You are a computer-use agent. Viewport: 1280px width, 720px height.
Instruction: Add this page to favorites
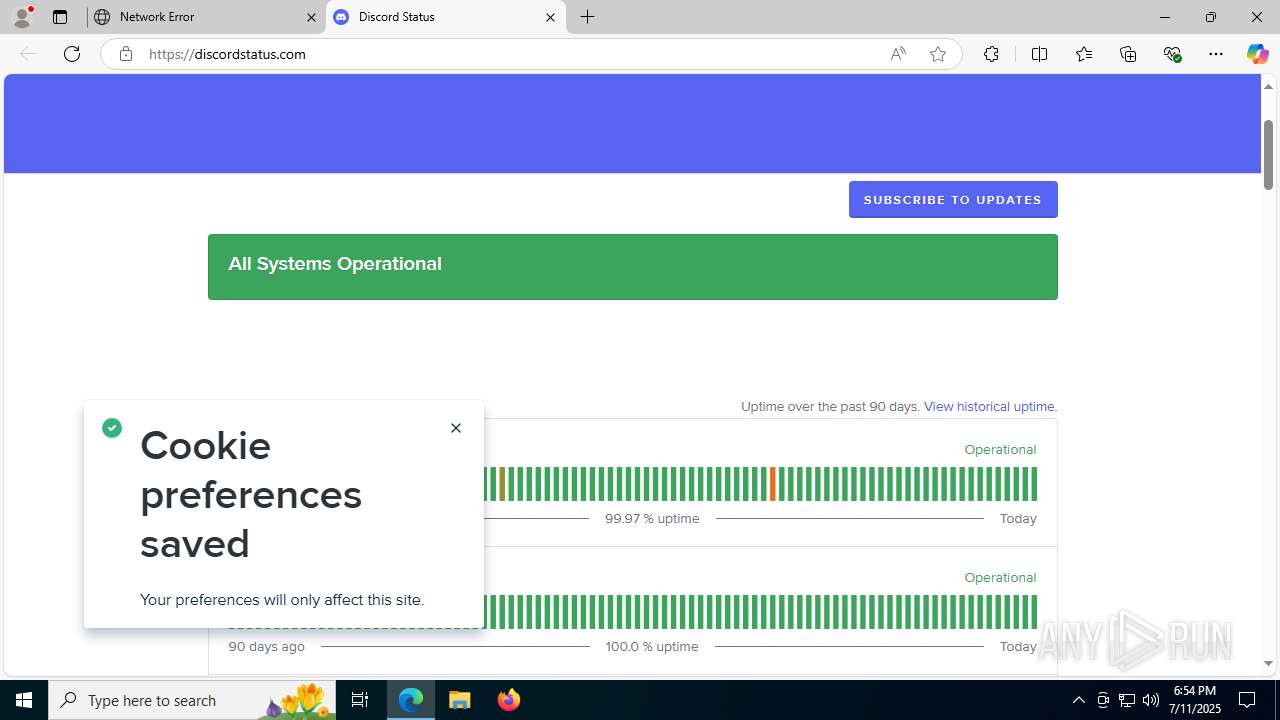coord(938,54)
